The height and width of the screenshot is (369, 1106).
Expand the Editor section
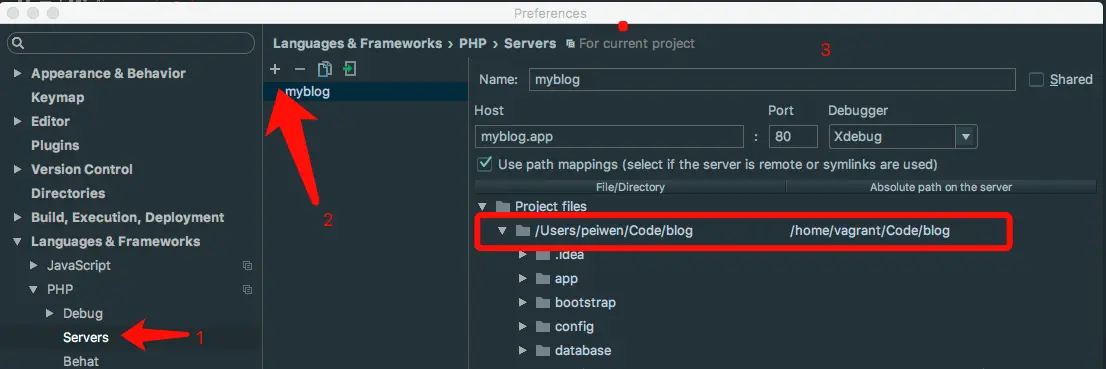tap(18, 121)
